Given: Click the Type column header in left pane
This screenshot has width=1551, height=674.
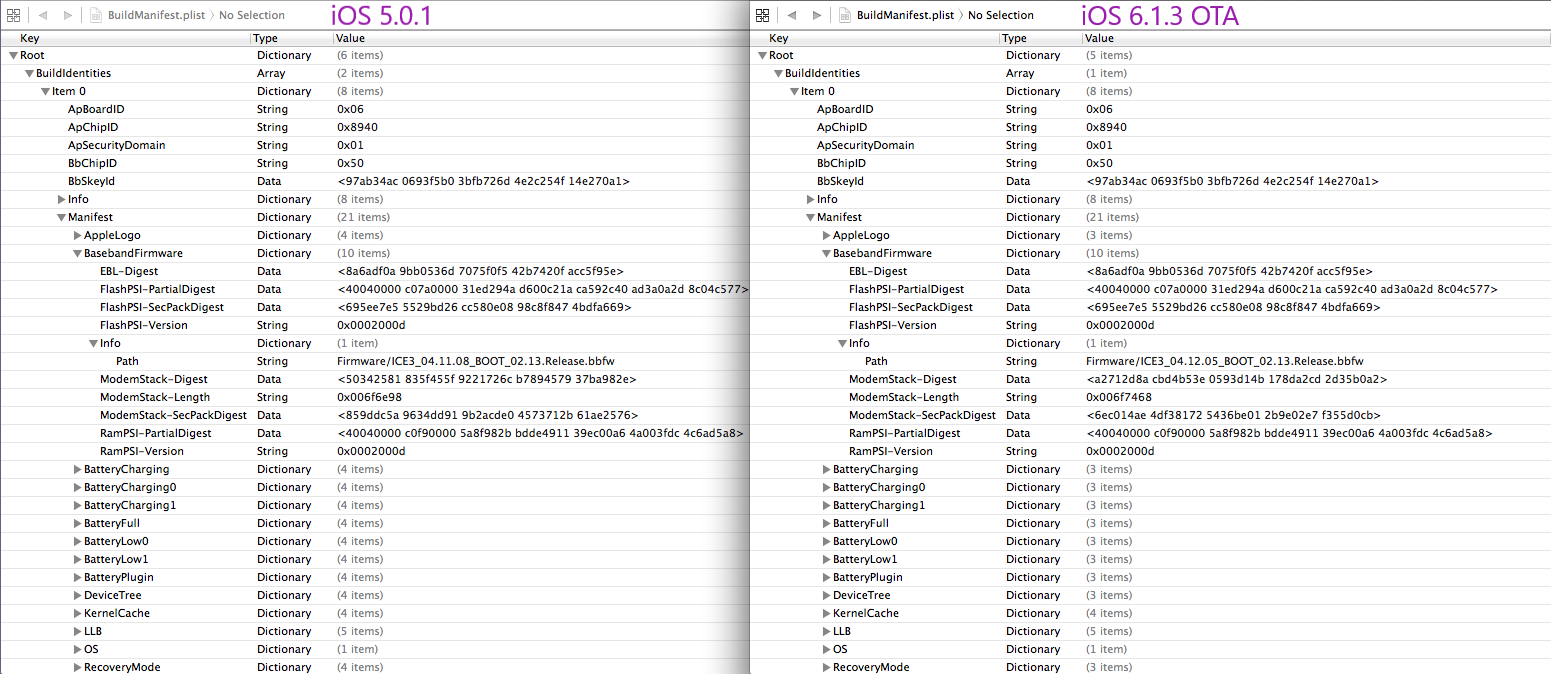Looking at the screenshot, I should click(292, 38).
